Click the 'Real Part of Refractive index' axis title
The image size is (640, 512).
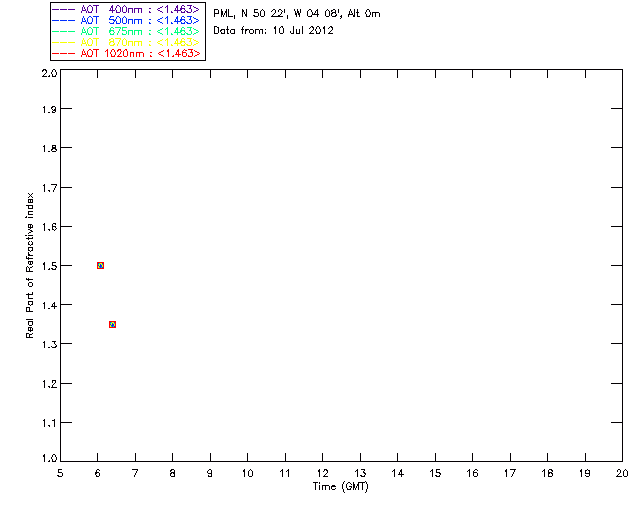click(x=29, y=265)
